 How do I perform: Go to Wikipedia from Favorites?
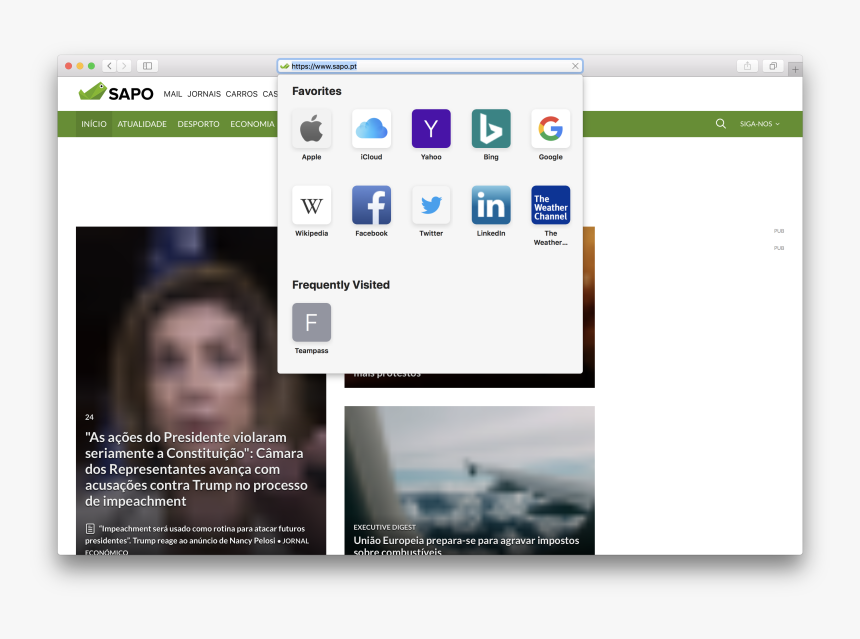point(311,205)
